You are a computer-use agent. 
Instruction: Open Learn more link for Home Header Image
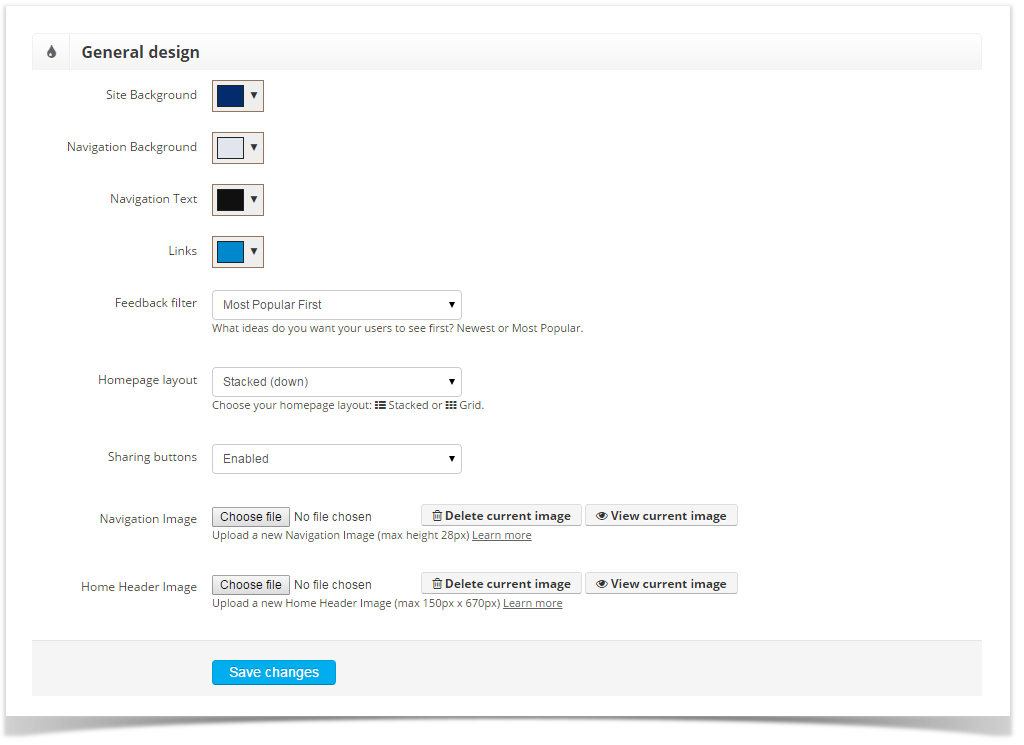532,603
